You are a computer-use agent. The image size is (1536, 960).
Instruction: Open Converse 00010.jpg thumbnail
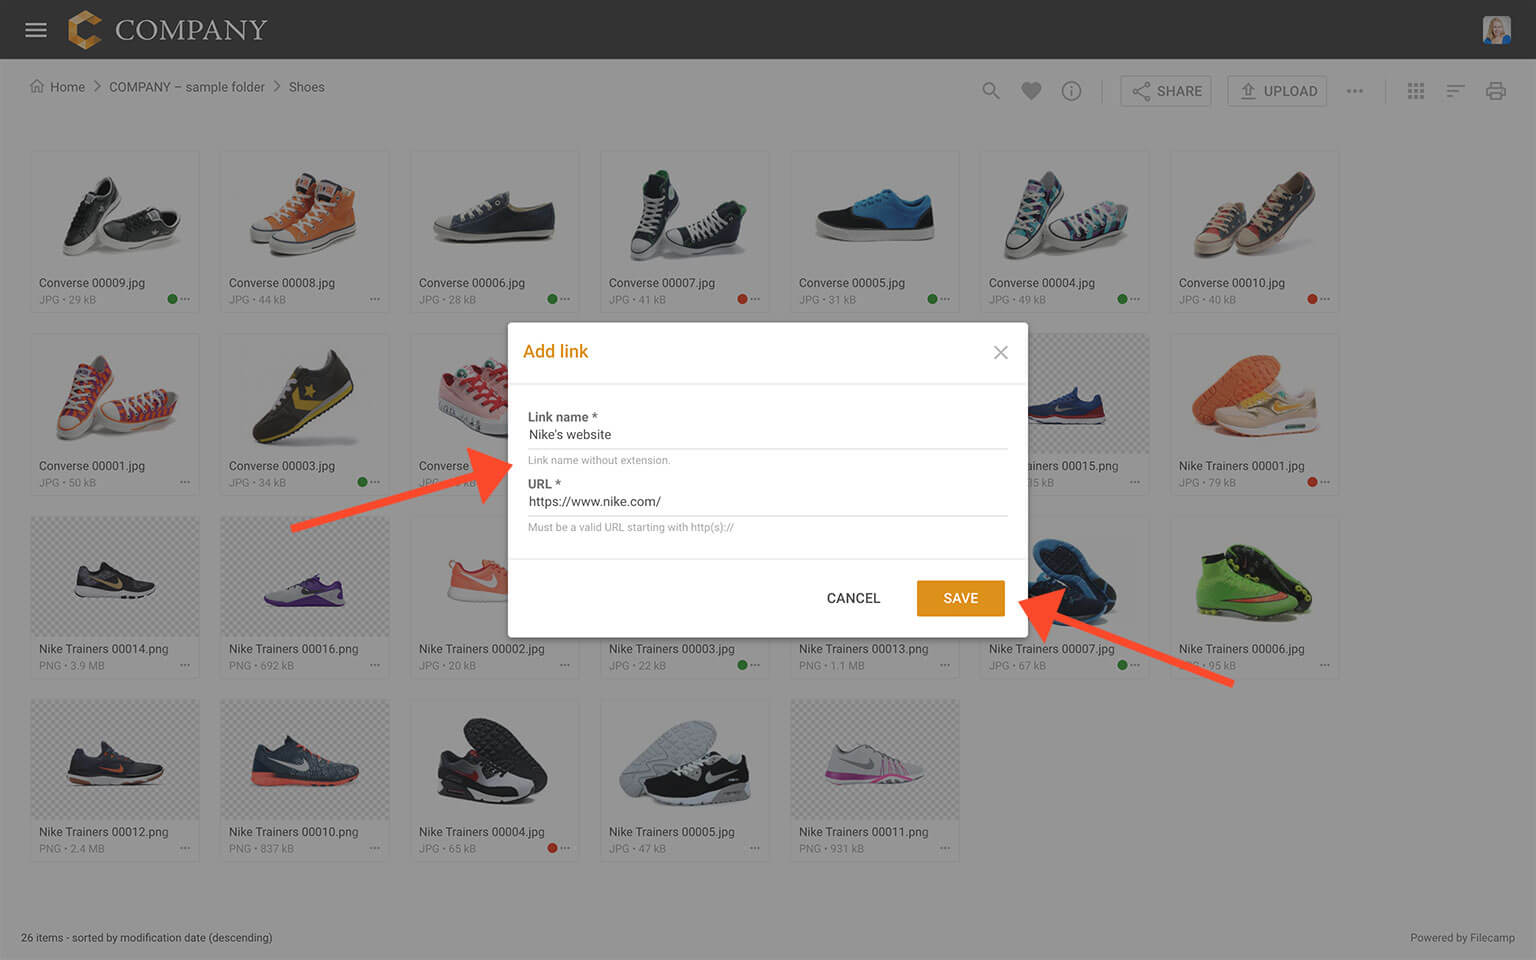click(x=1254, y=214)
